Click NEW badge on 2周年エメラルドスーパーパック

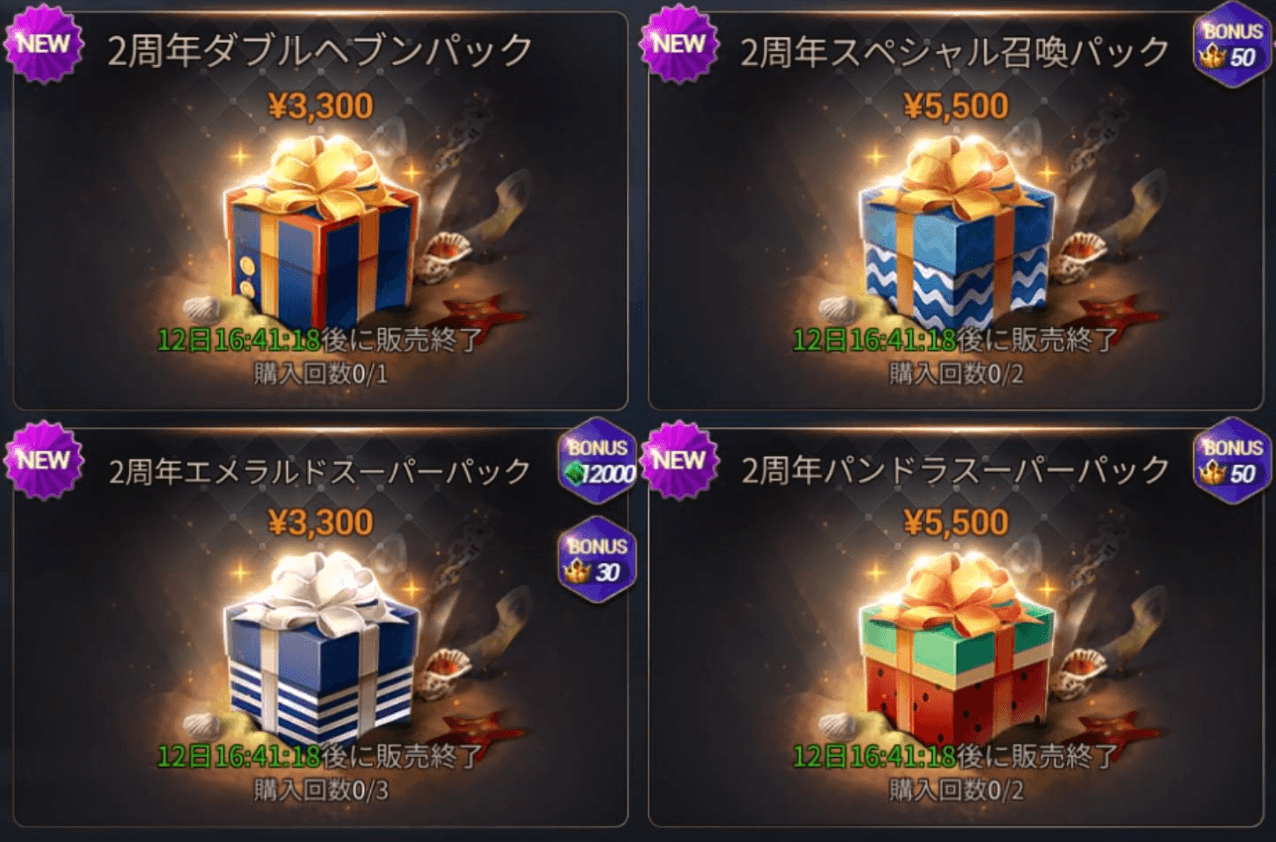pos(43,461)
